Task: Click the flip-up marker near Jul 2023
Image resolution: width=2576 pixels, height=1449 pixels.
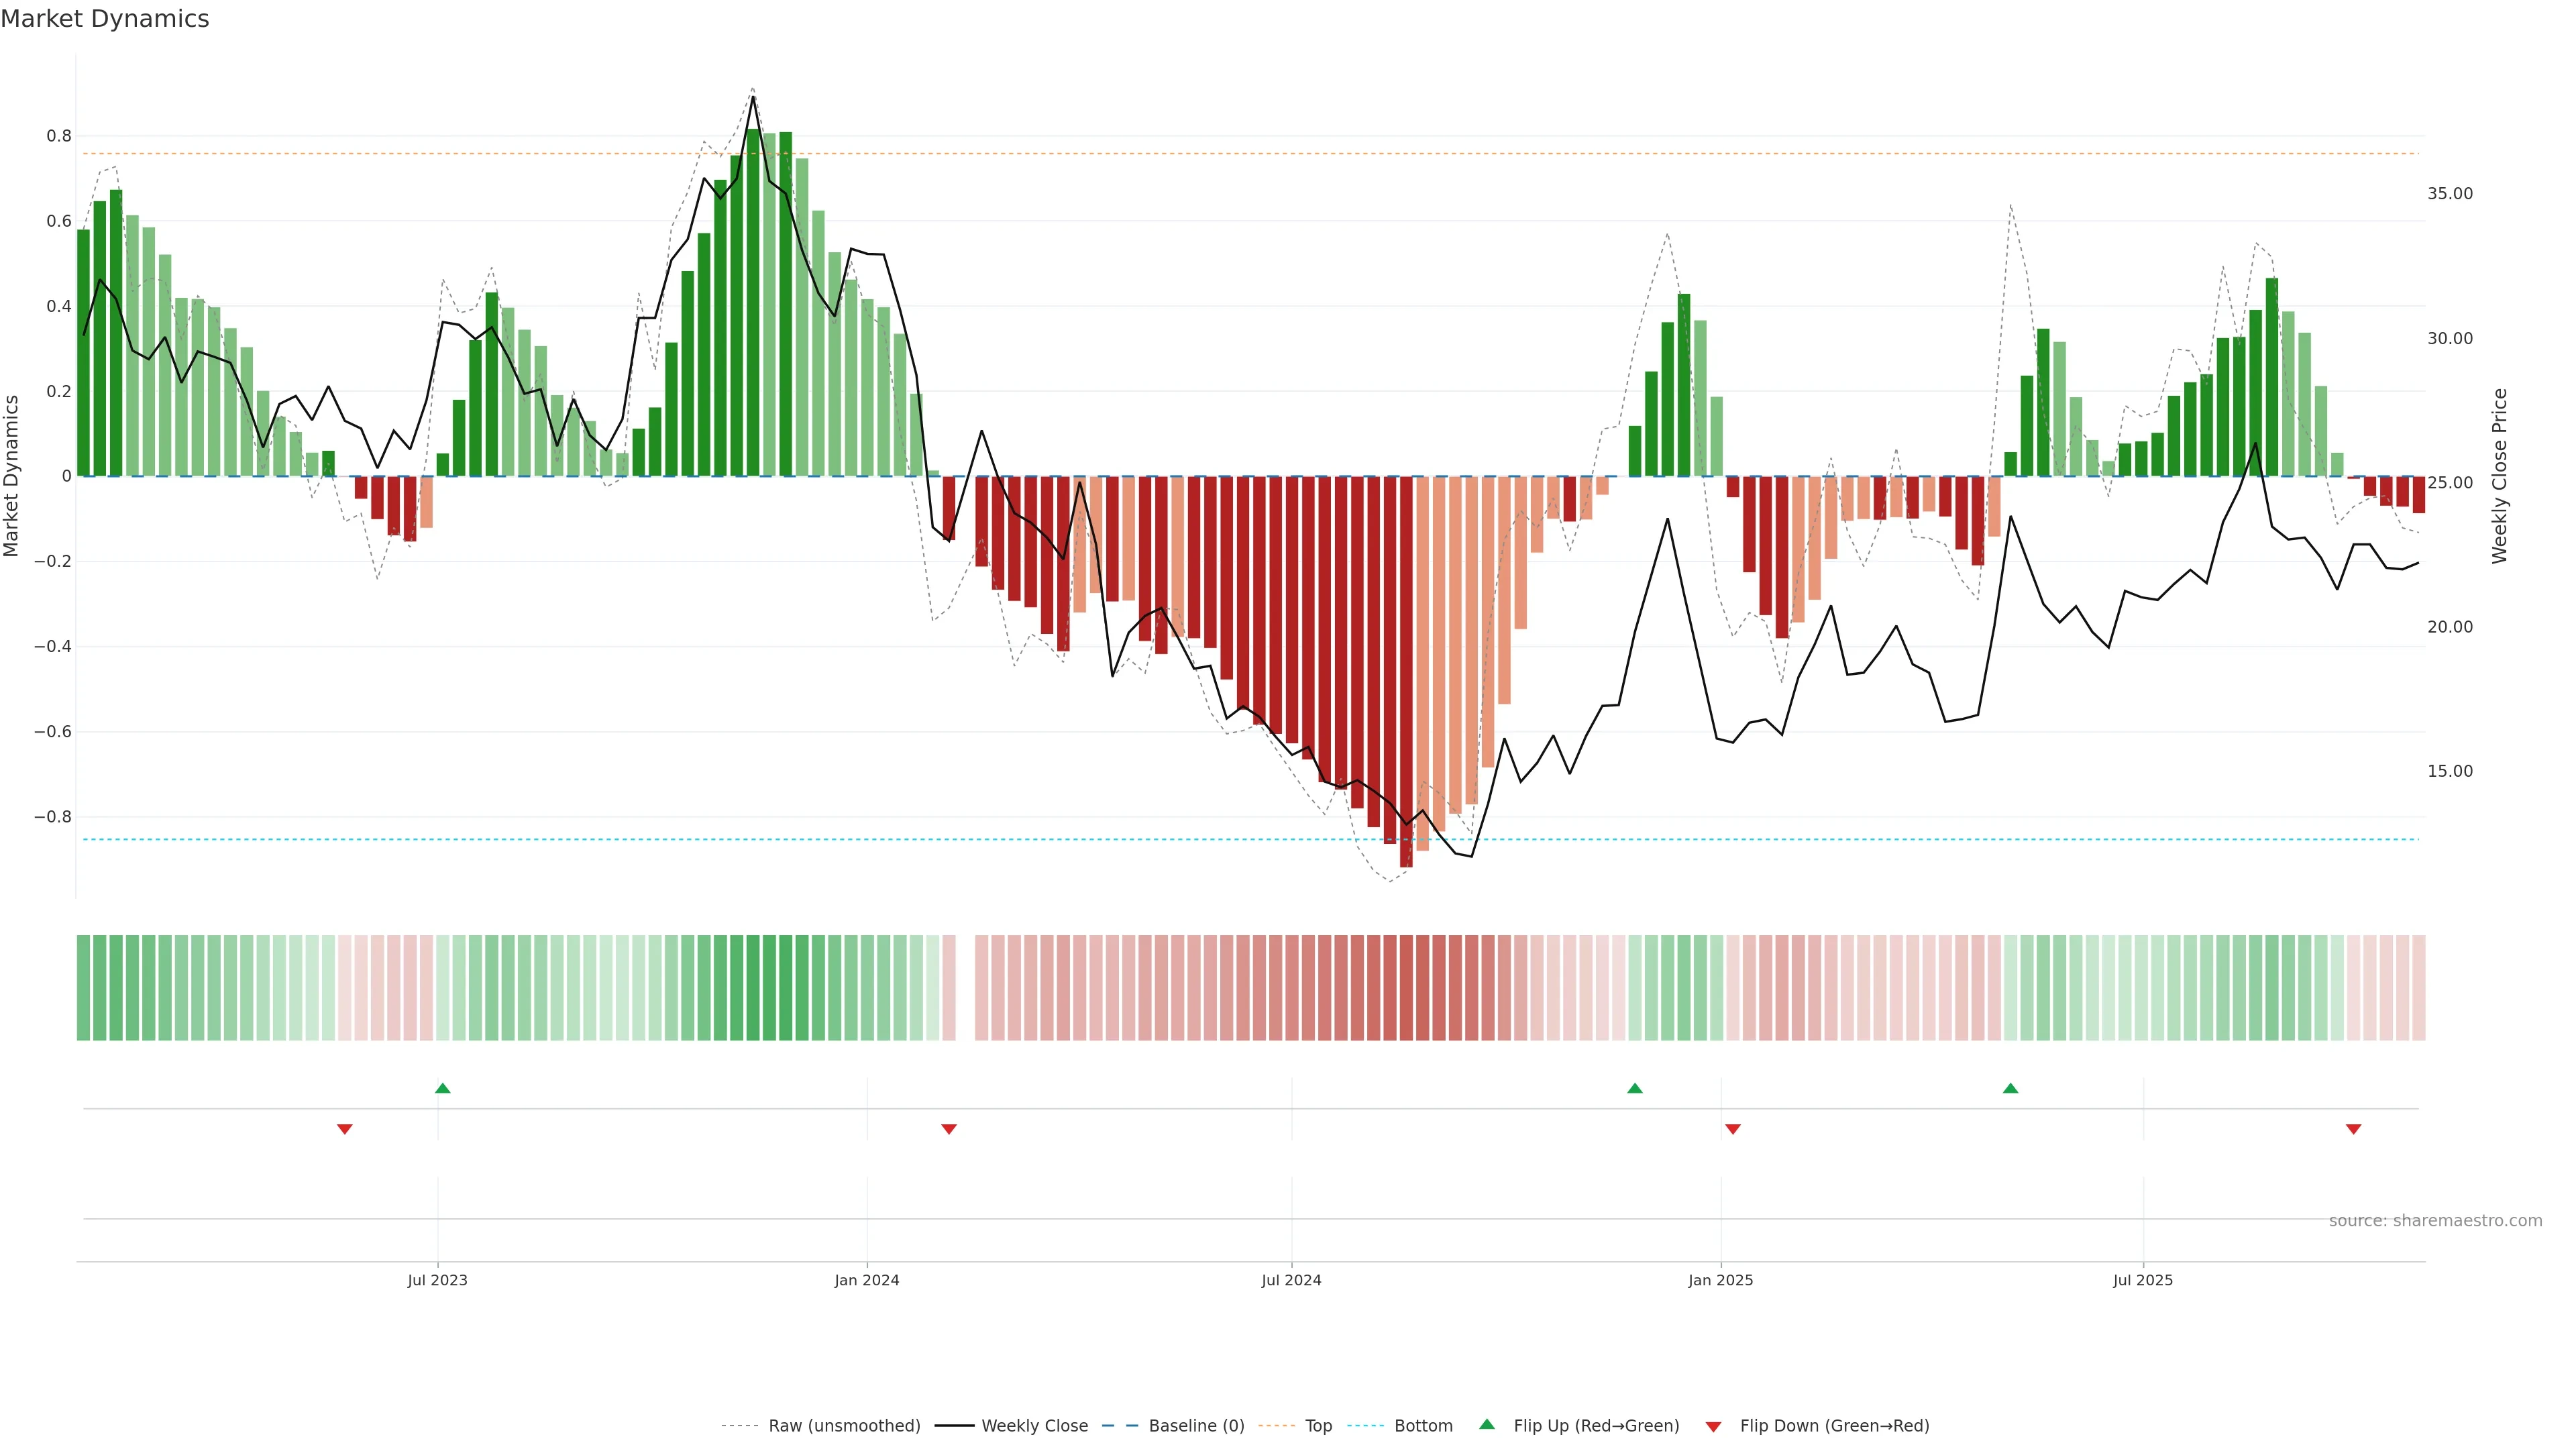Action: pyautogui.click(x=443, y=1088)
